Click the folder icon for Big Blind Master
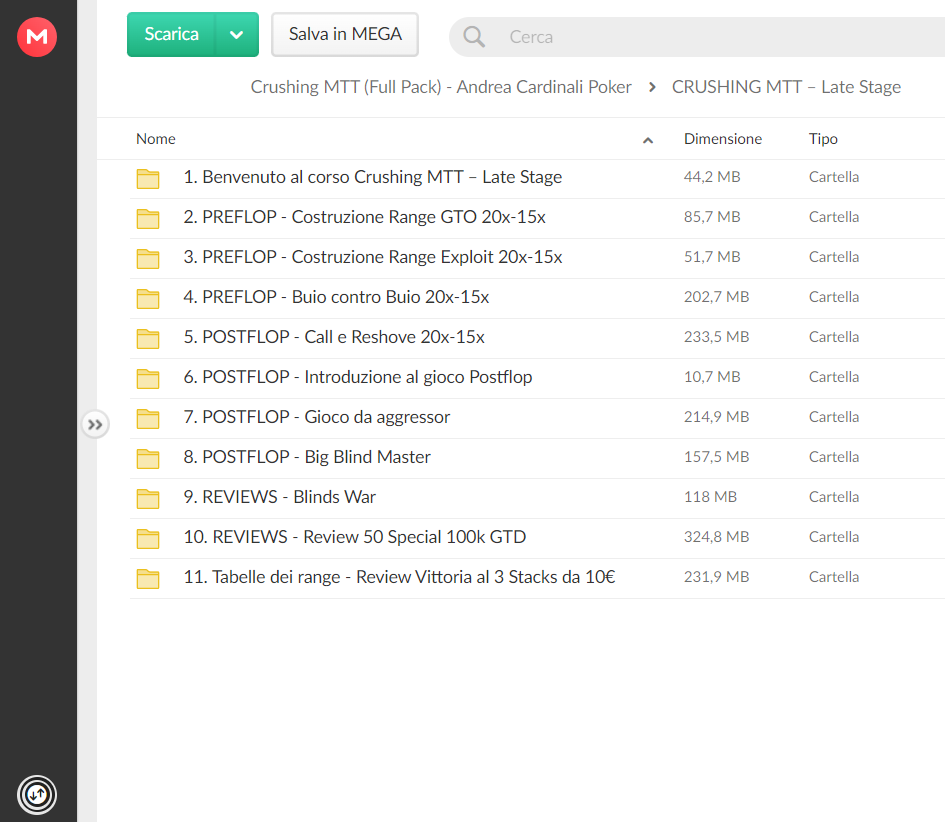945x822 pixels. tap(148, 458)
